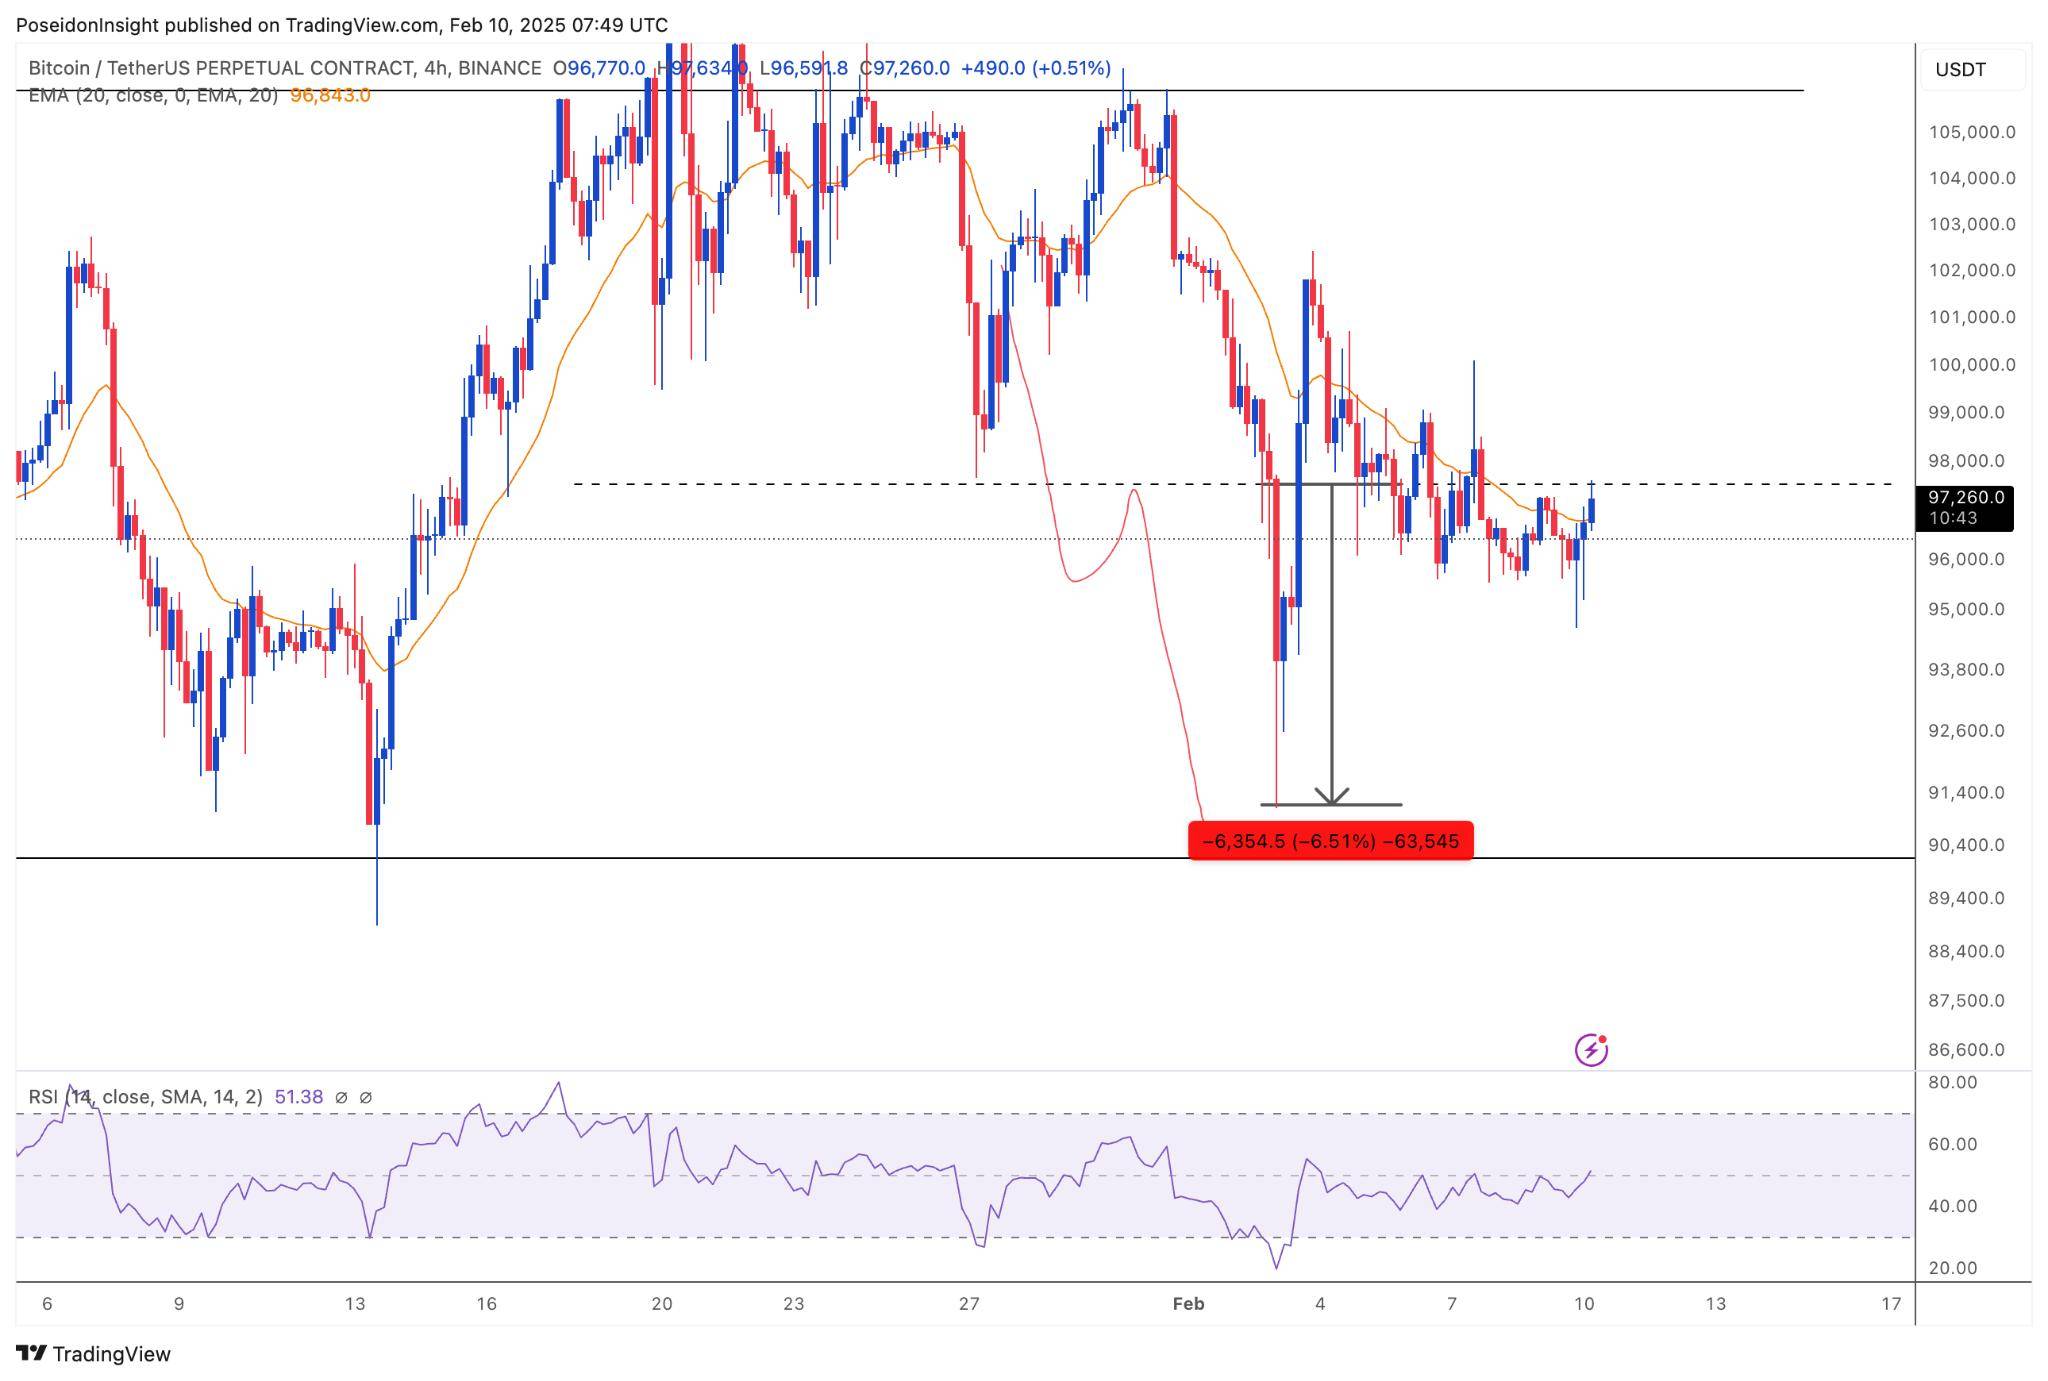This screenshot has height=1381, width=2048.
Task: Click the 104,000.0 price axis label
Action: point(1972,178)
